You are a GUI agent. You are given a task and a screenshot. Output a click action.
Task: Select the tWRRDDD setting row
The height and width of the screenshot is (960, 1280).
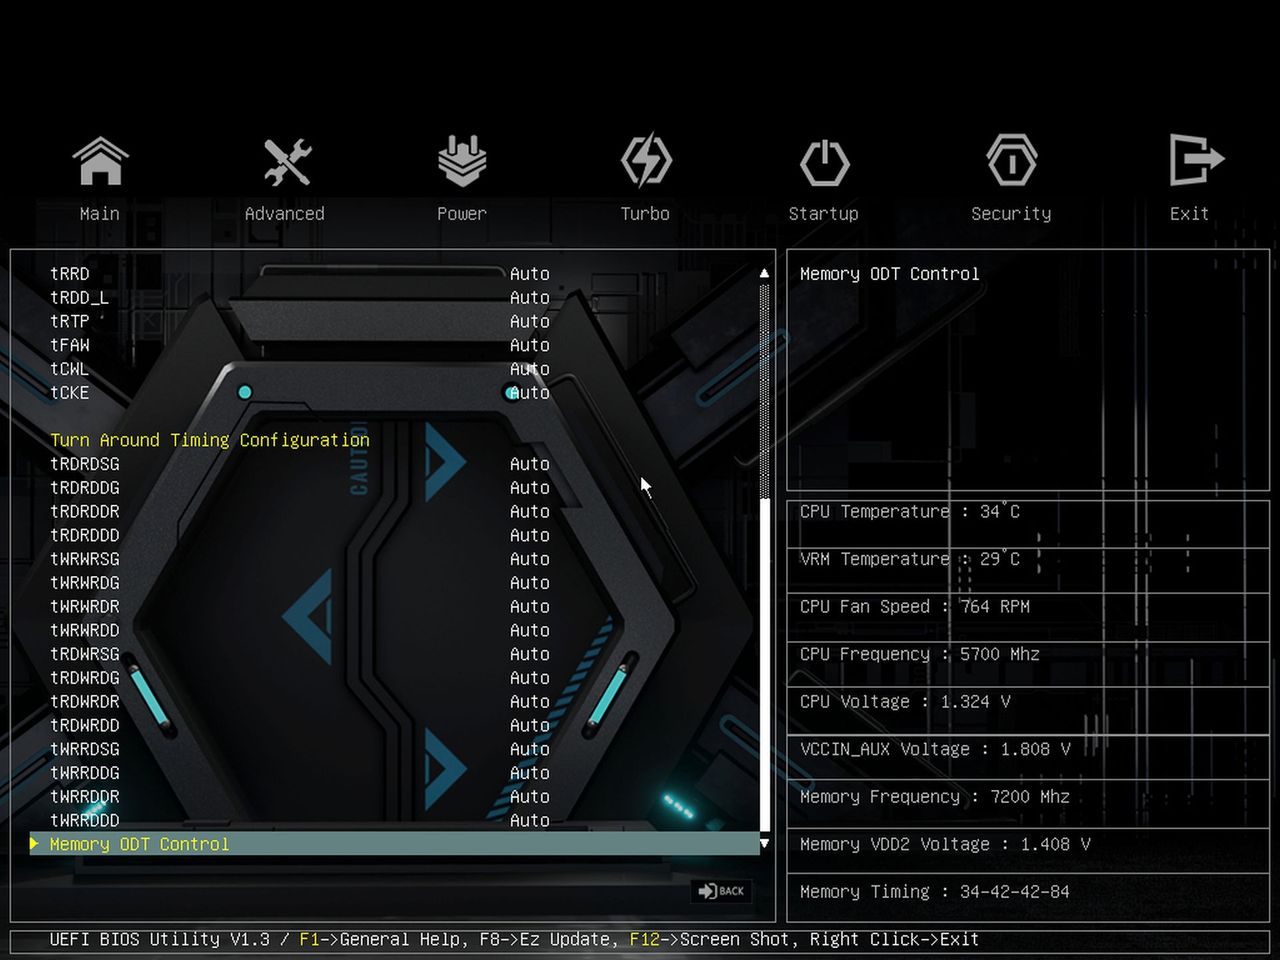(395, 821)
